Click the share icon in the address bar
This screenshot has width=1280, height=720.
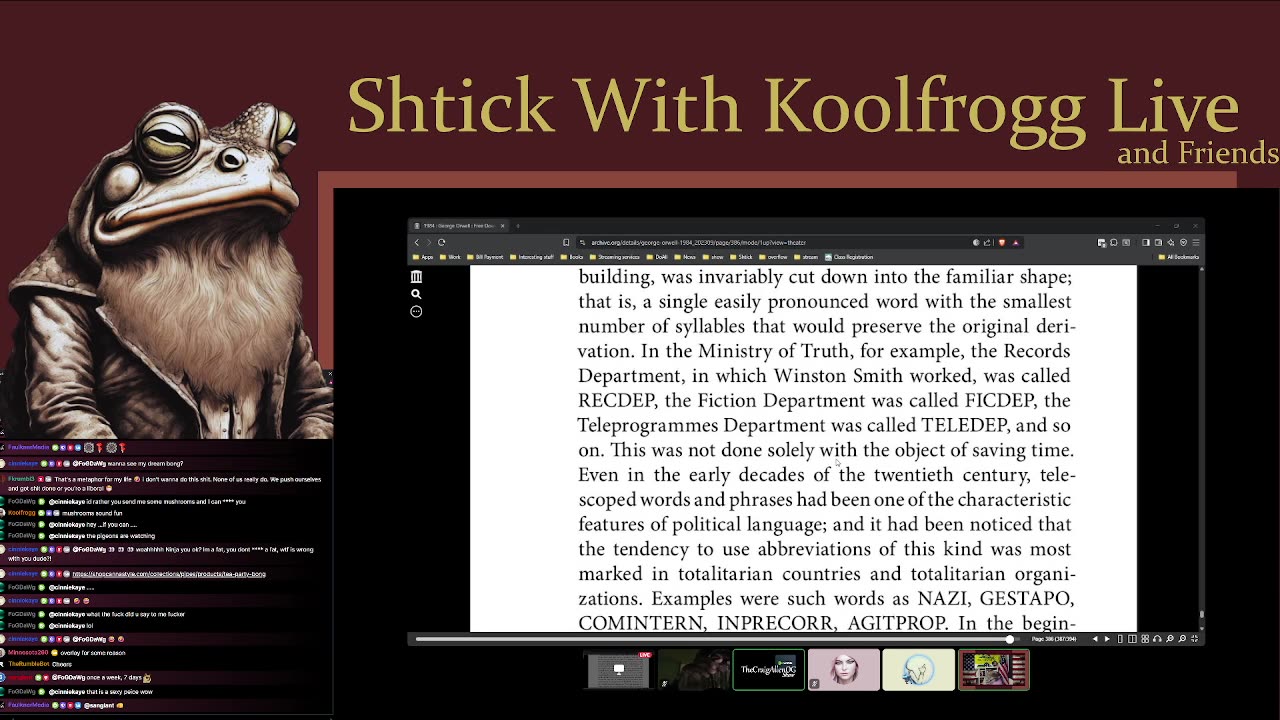[987, 242]
